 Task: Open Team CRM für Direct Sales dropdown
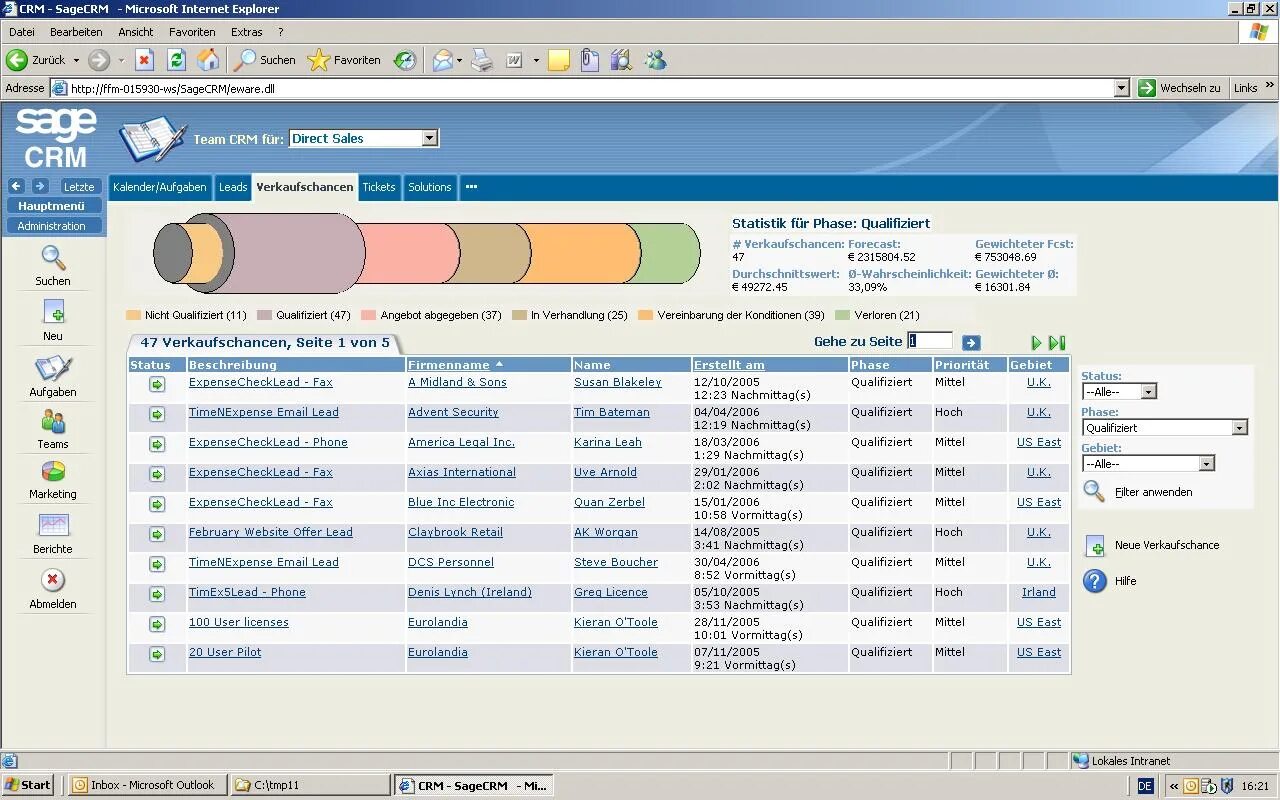(364, 139)
